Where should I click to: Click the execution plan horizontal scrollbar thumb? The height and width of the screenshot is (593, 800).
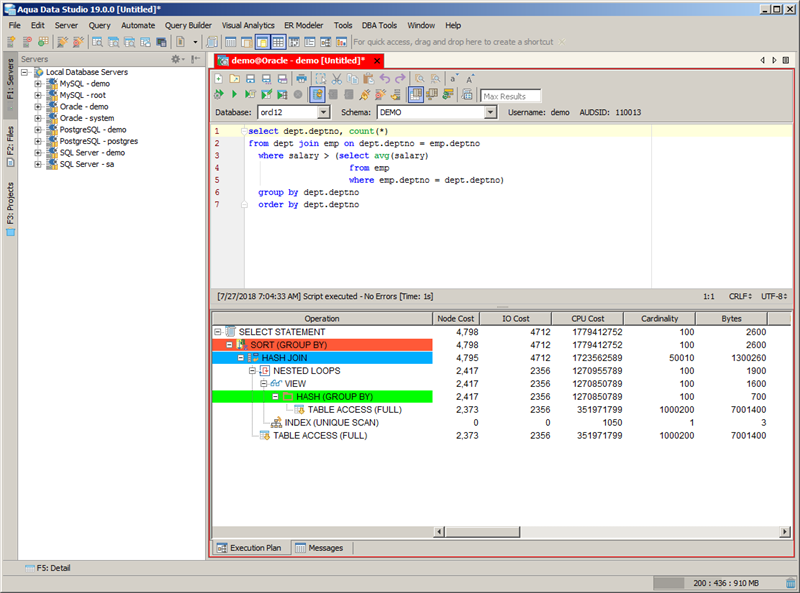[x=482, y=532]
